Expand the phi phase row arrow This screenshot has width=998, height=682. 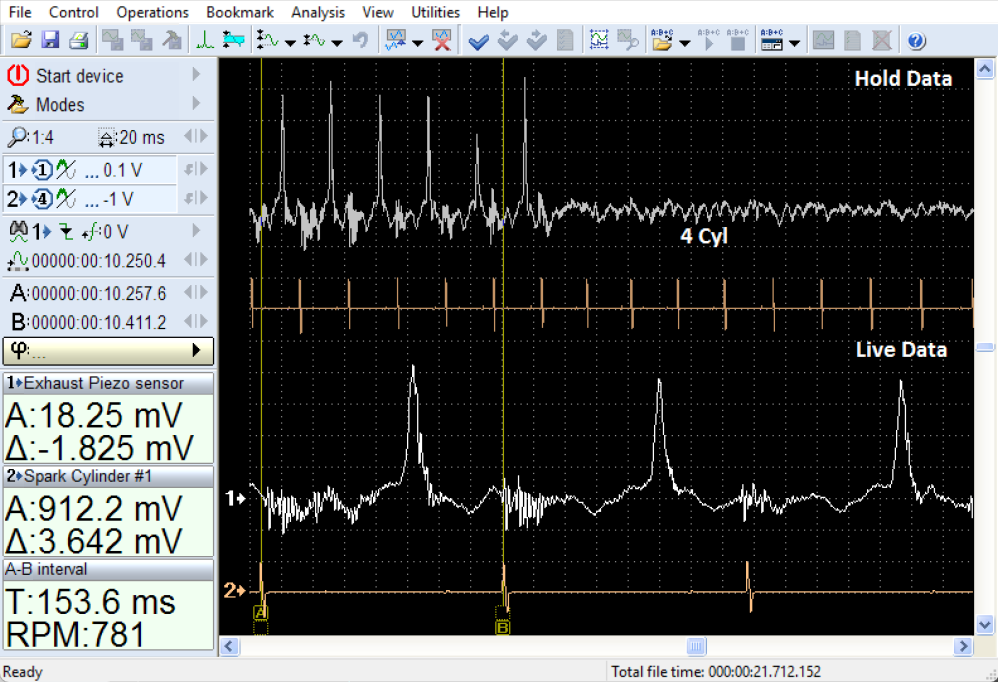pyautogui.click(x=196, y=350)
